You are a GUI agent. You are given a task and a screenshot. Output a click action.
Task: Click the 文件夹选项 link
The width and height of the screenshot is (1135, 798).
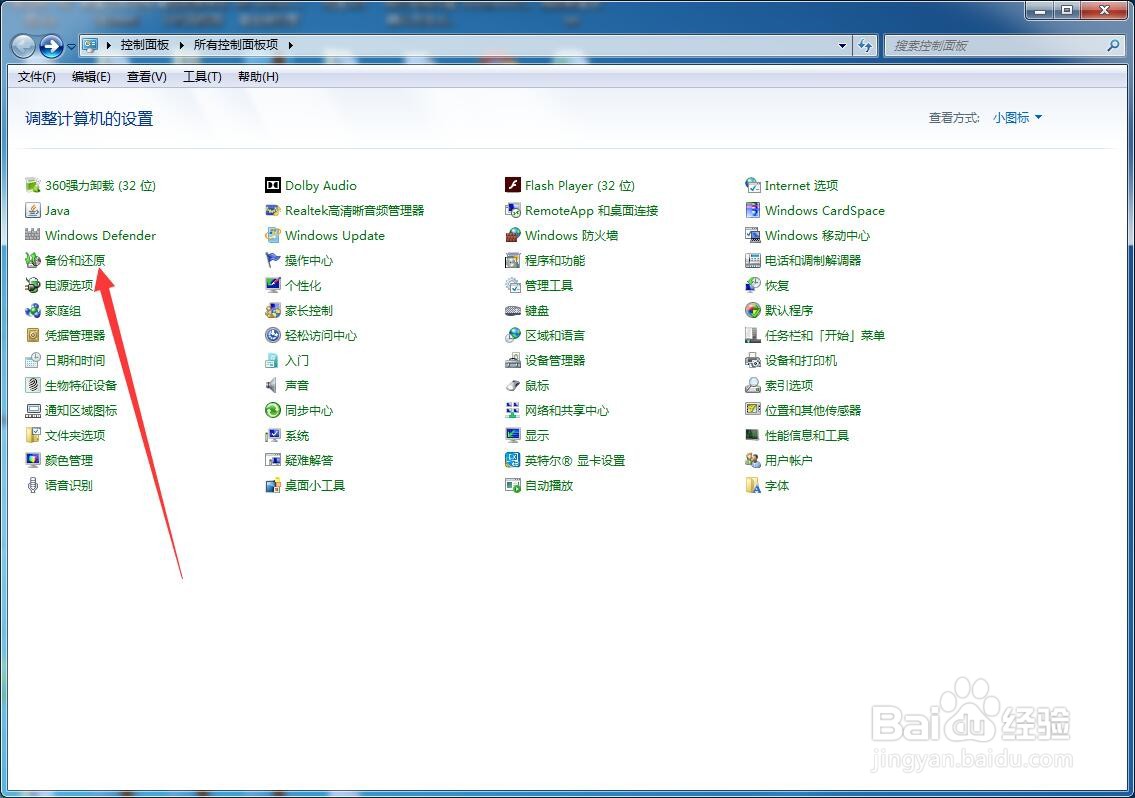click(75, 435)
